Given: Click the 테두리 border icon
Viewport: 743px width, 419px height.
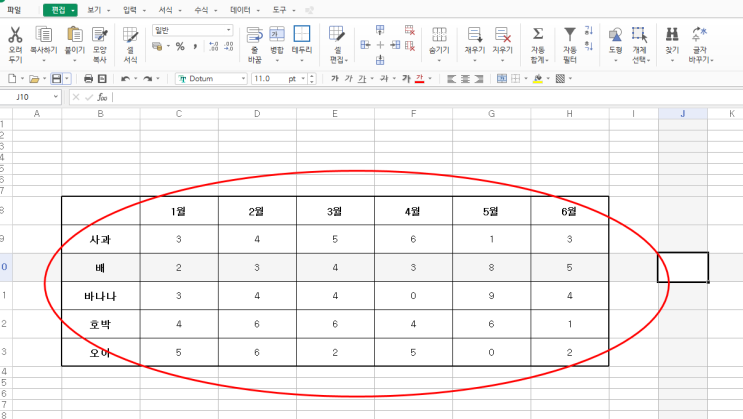Looking at the screenshot, I should 302,34.
